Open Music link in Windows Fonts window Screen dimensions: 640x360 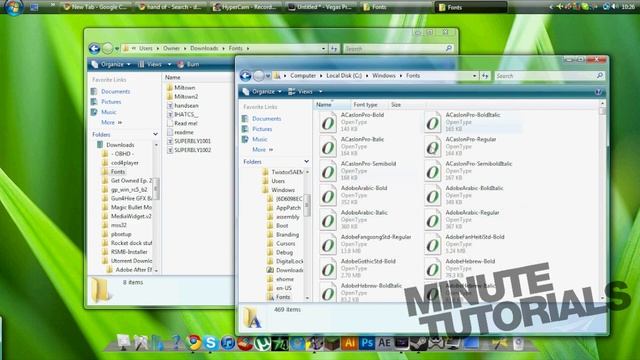tap(260, 140)
